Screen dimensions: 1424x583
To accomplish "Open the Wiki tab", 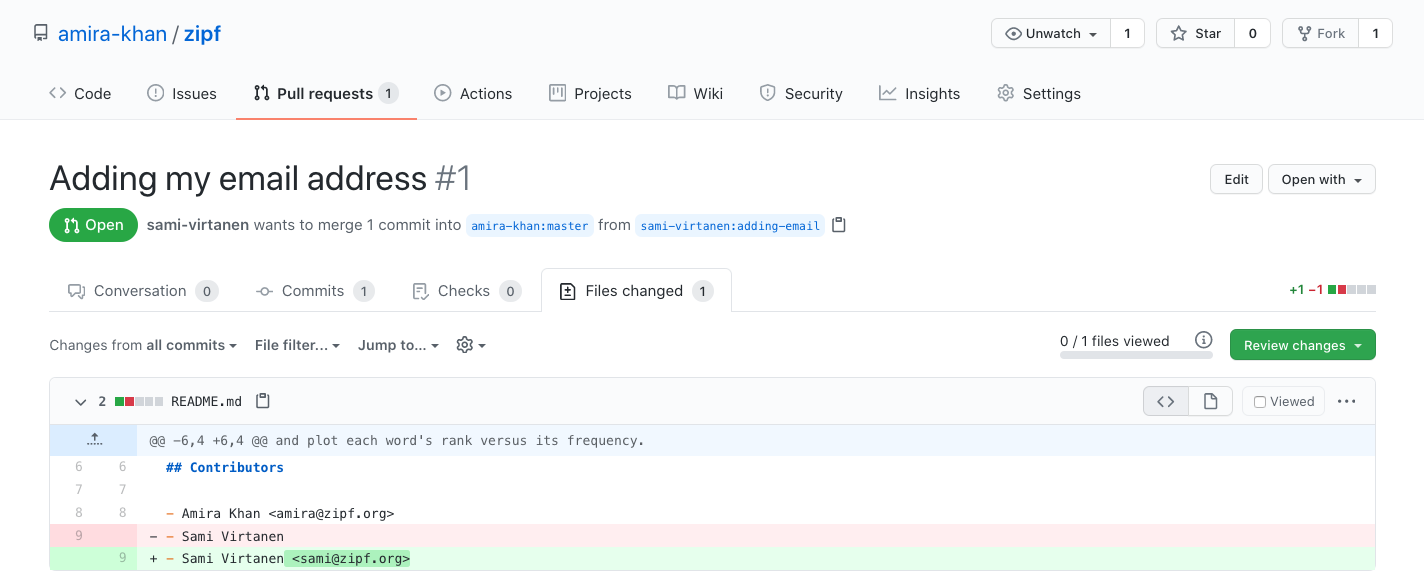I will pos(695,93).
